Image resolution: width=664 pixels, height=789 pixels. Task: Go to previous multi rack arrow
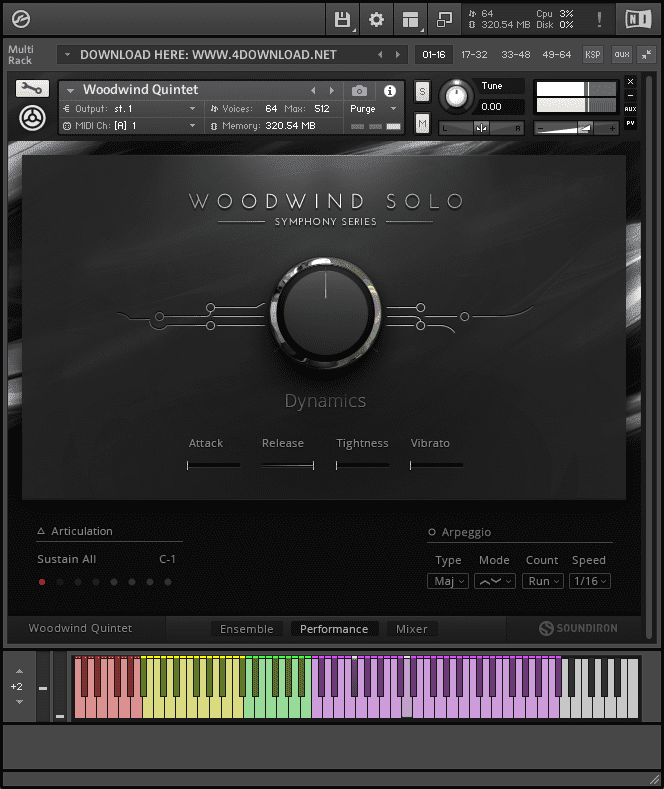pos(380,54)
